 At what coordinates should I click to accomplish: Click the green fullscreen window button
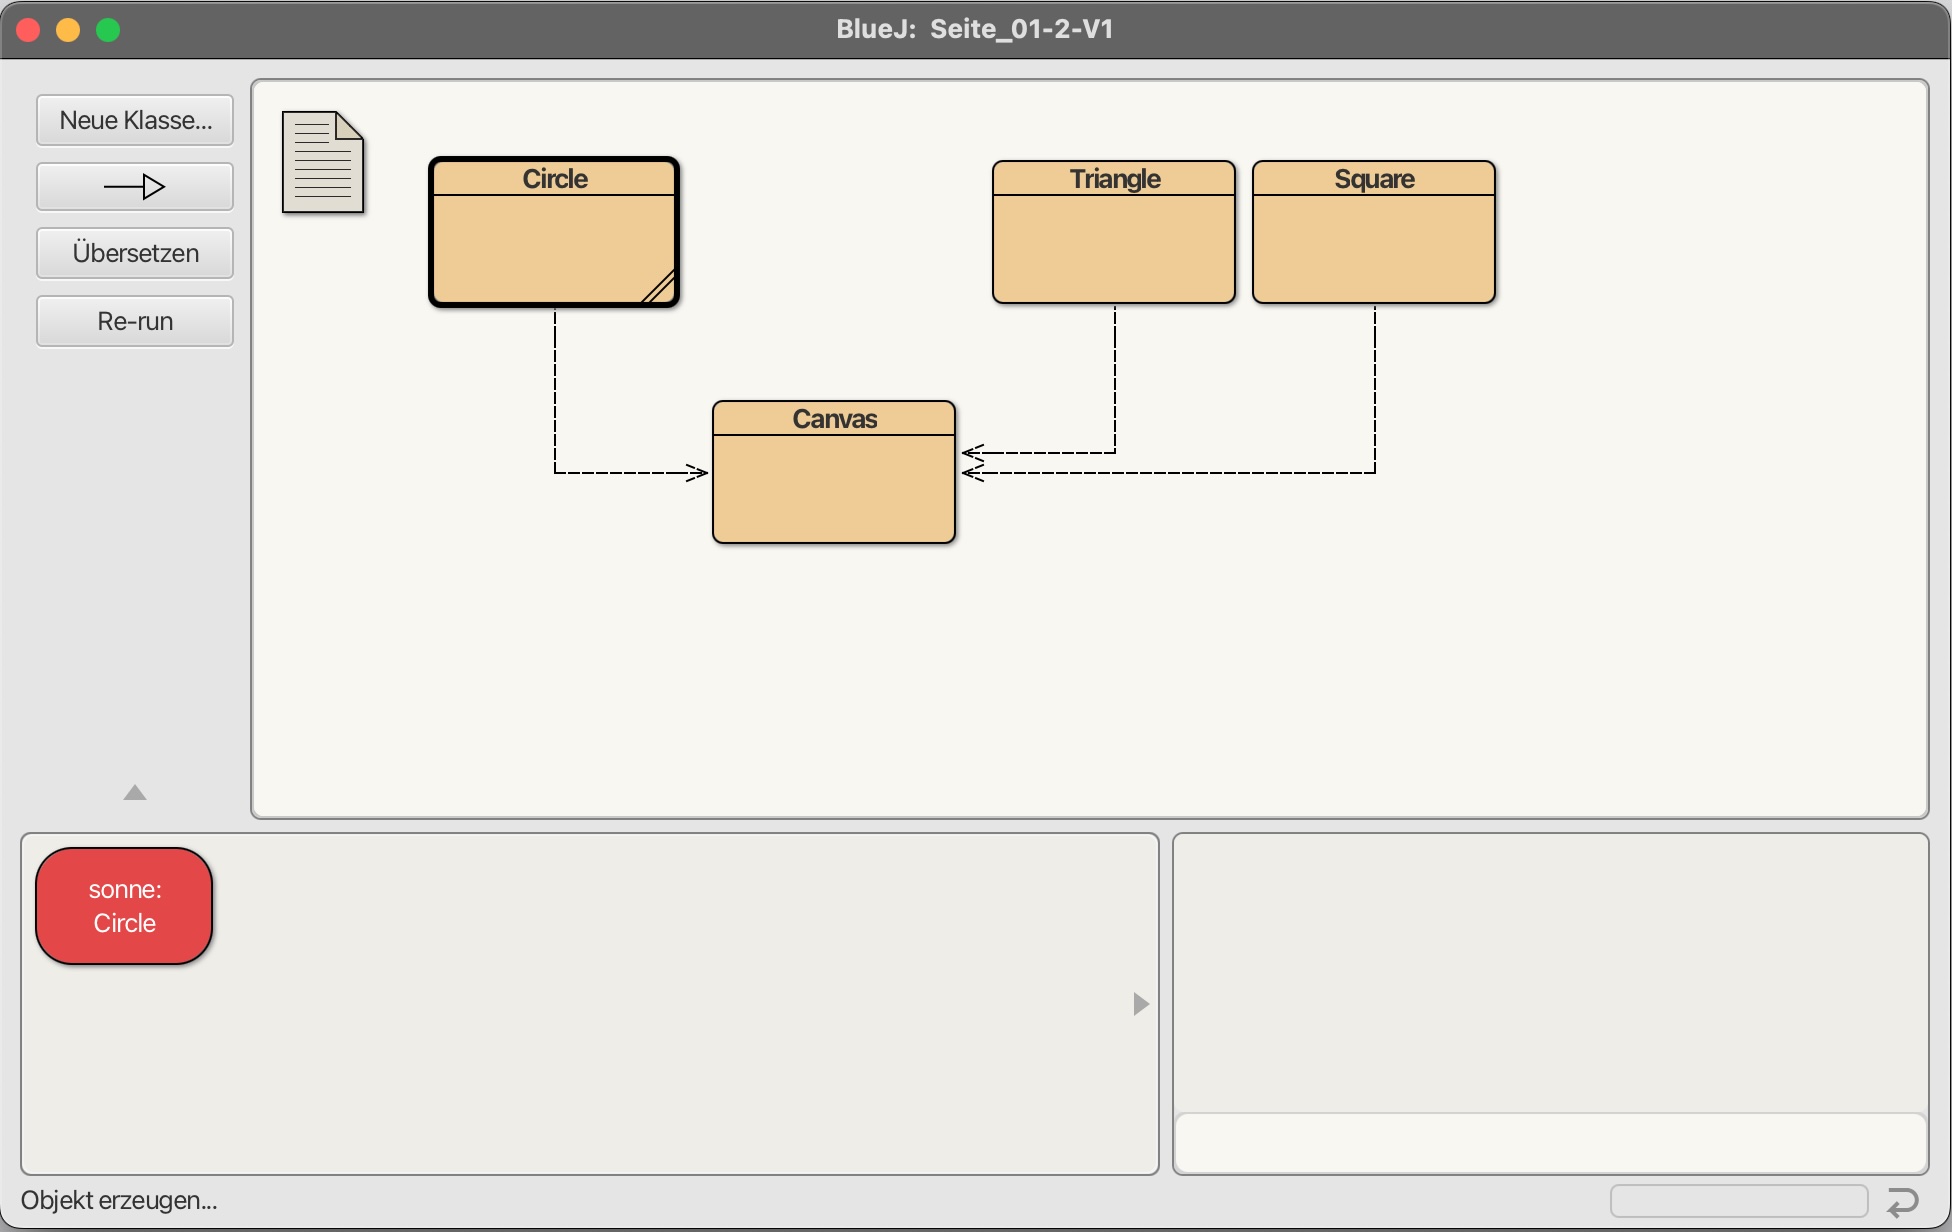click(x=108, y=30)
